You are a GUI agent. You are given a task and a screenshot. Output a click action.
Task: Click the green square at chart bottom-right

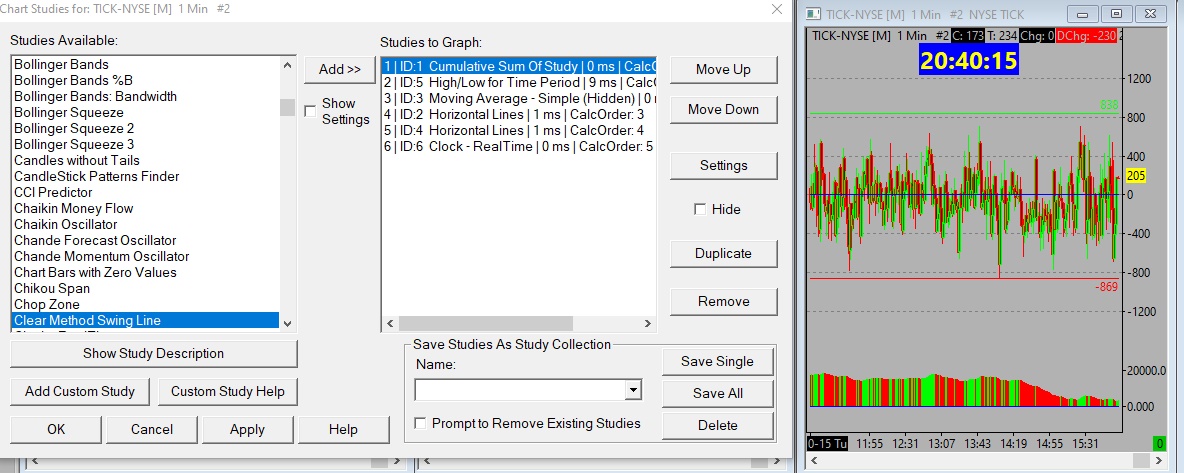point(1159,444)
